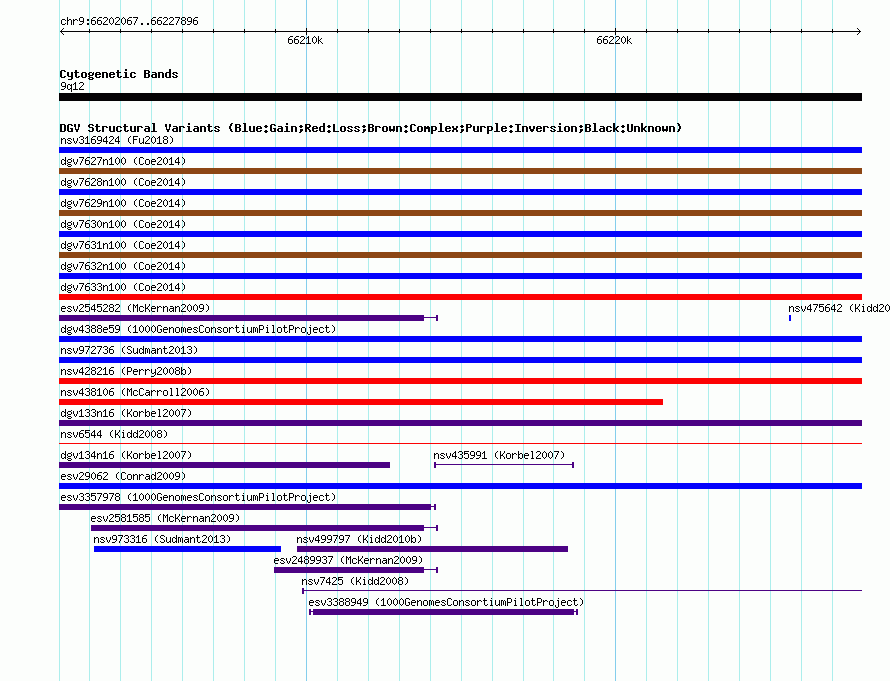
Task: Click the esv29062 (Conrad2009) label text
Action: 123,476
